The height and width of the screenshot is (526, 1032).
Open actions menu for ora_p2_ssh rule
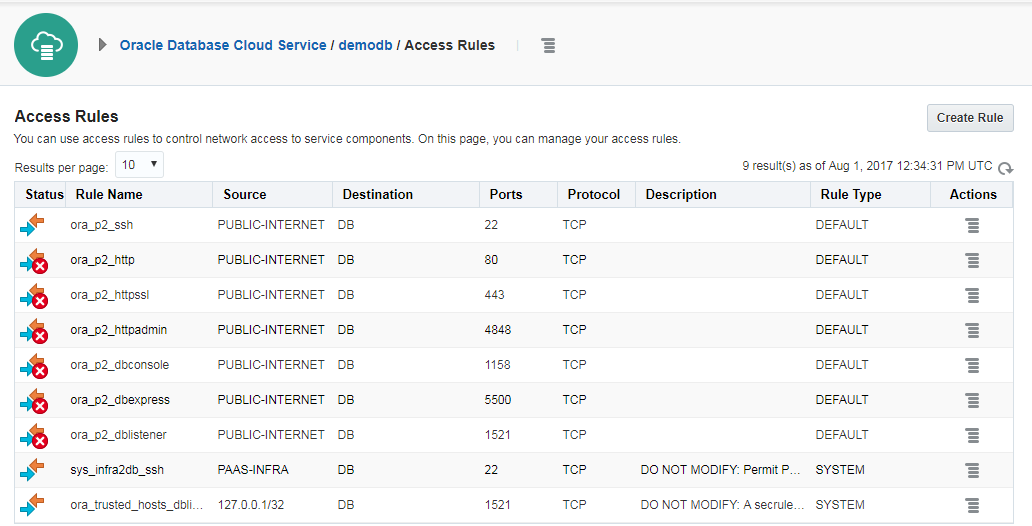972,225
